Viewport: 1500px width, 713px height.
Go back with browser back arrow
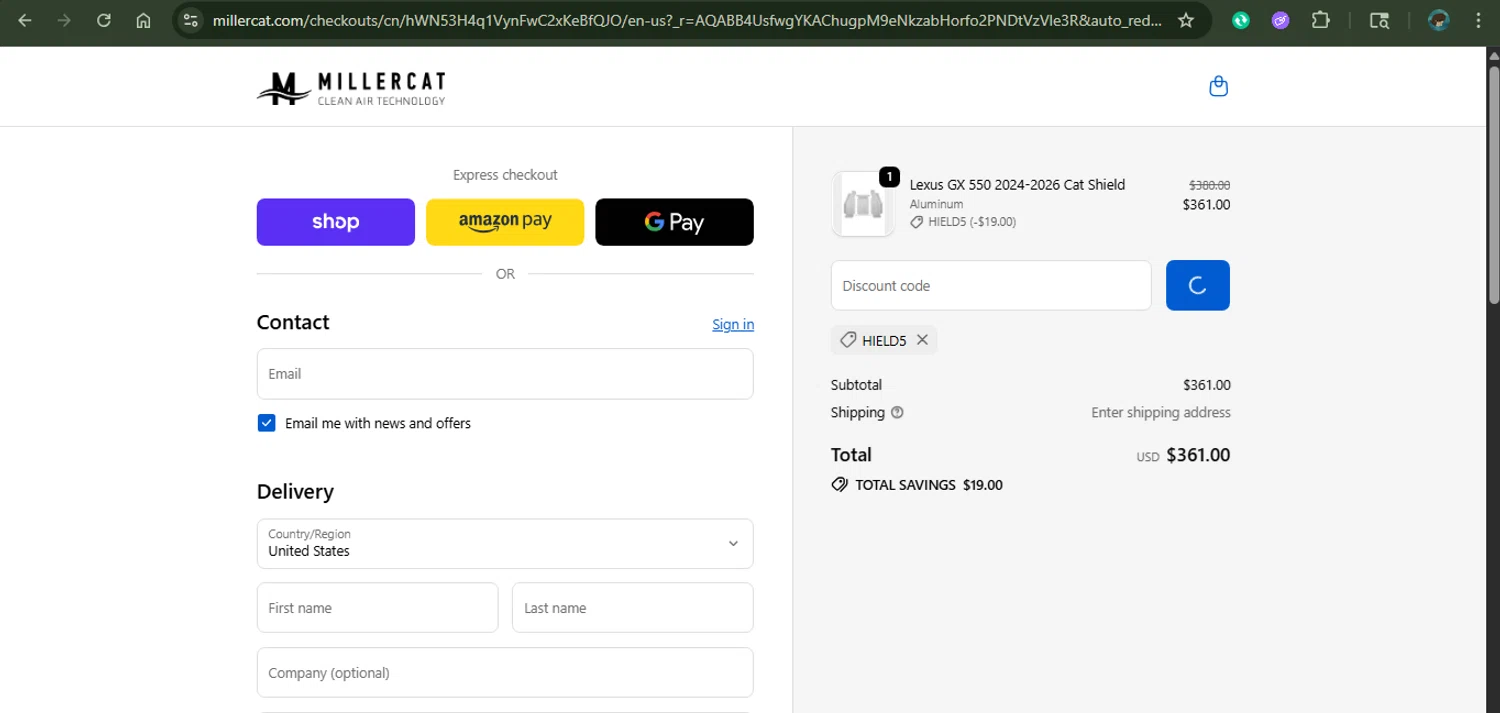[25, 20]
